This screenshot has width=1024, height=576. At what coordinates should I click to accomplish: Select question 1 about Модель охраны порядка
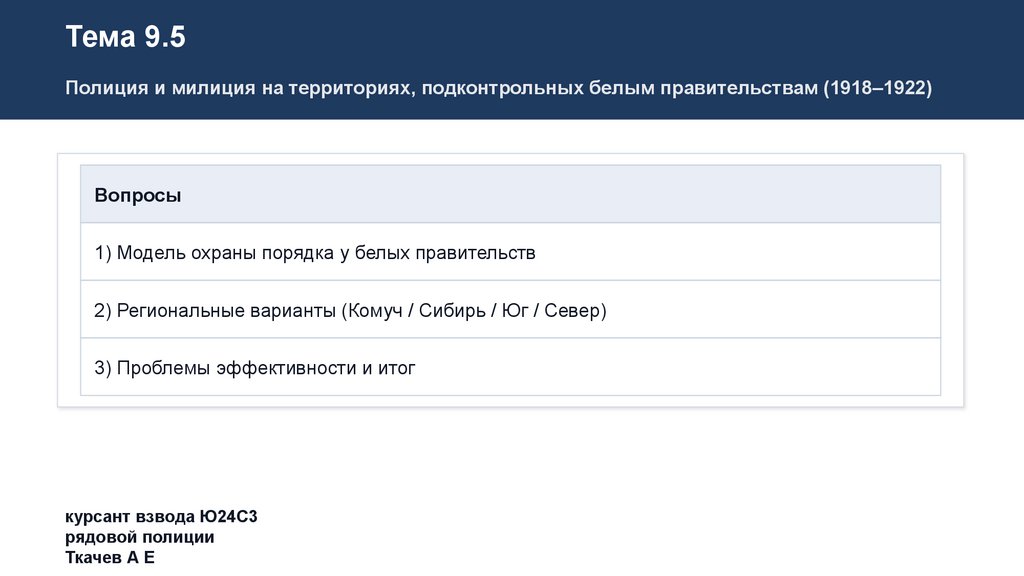click(x=315, y=253)
